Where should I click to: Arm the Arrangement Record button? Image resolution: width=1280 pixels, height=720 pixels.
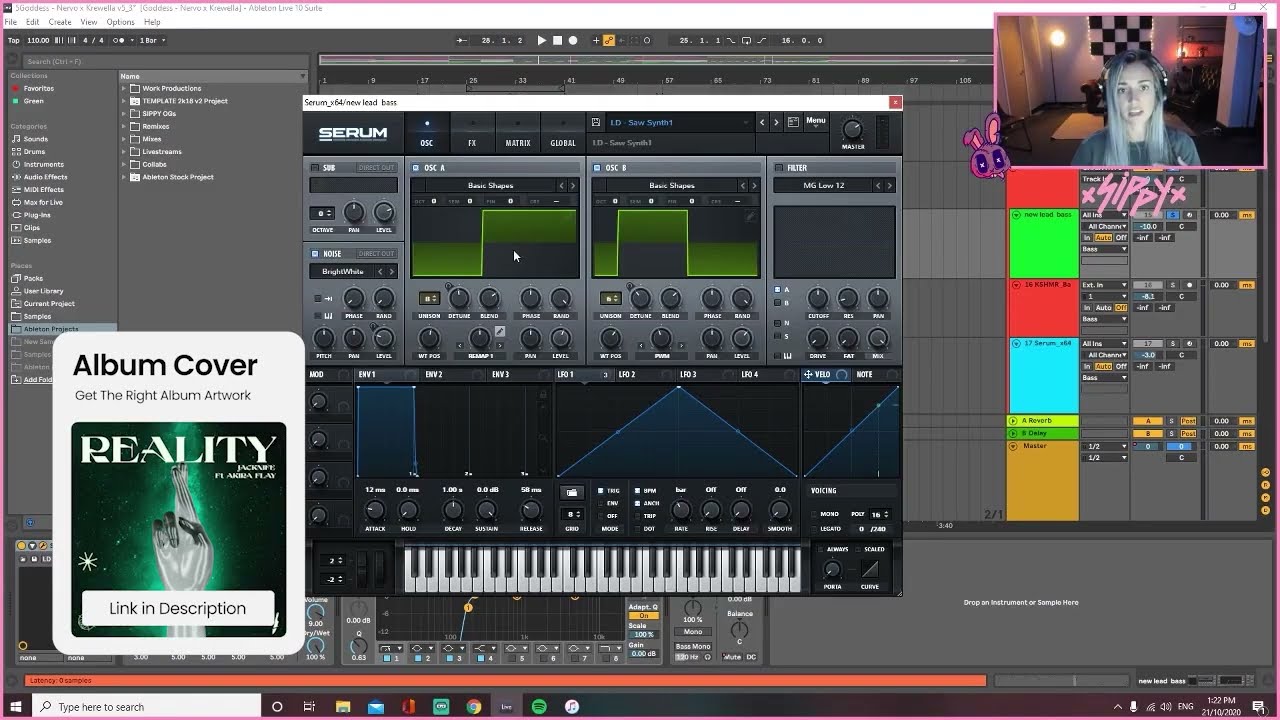click(573, 40)
